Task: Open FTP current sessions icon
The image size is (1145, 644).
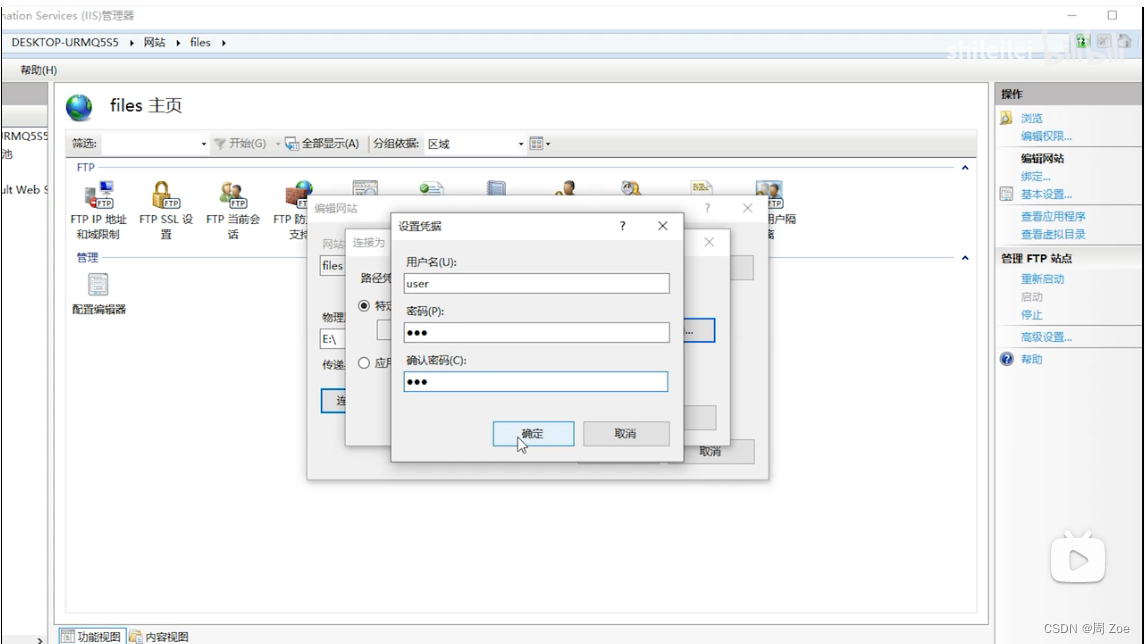Action: pos(233,196)
